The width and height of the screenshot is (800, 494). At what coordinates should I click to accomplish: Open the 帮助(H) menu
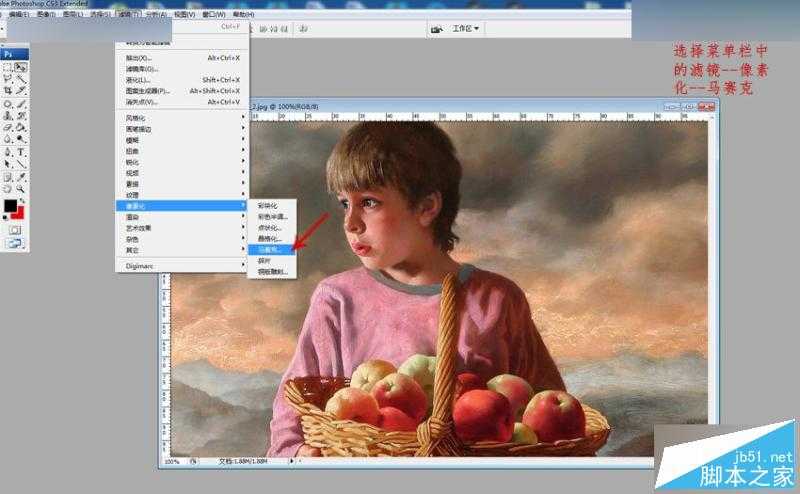243,14
